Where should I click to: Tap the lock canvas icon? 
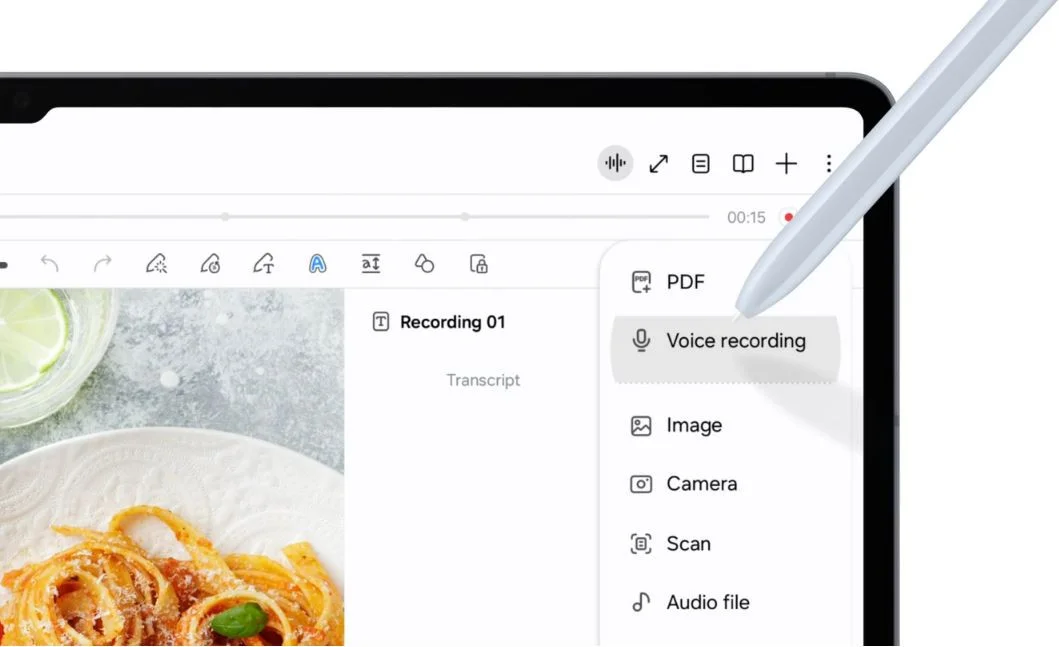click(x=478, y=263)
